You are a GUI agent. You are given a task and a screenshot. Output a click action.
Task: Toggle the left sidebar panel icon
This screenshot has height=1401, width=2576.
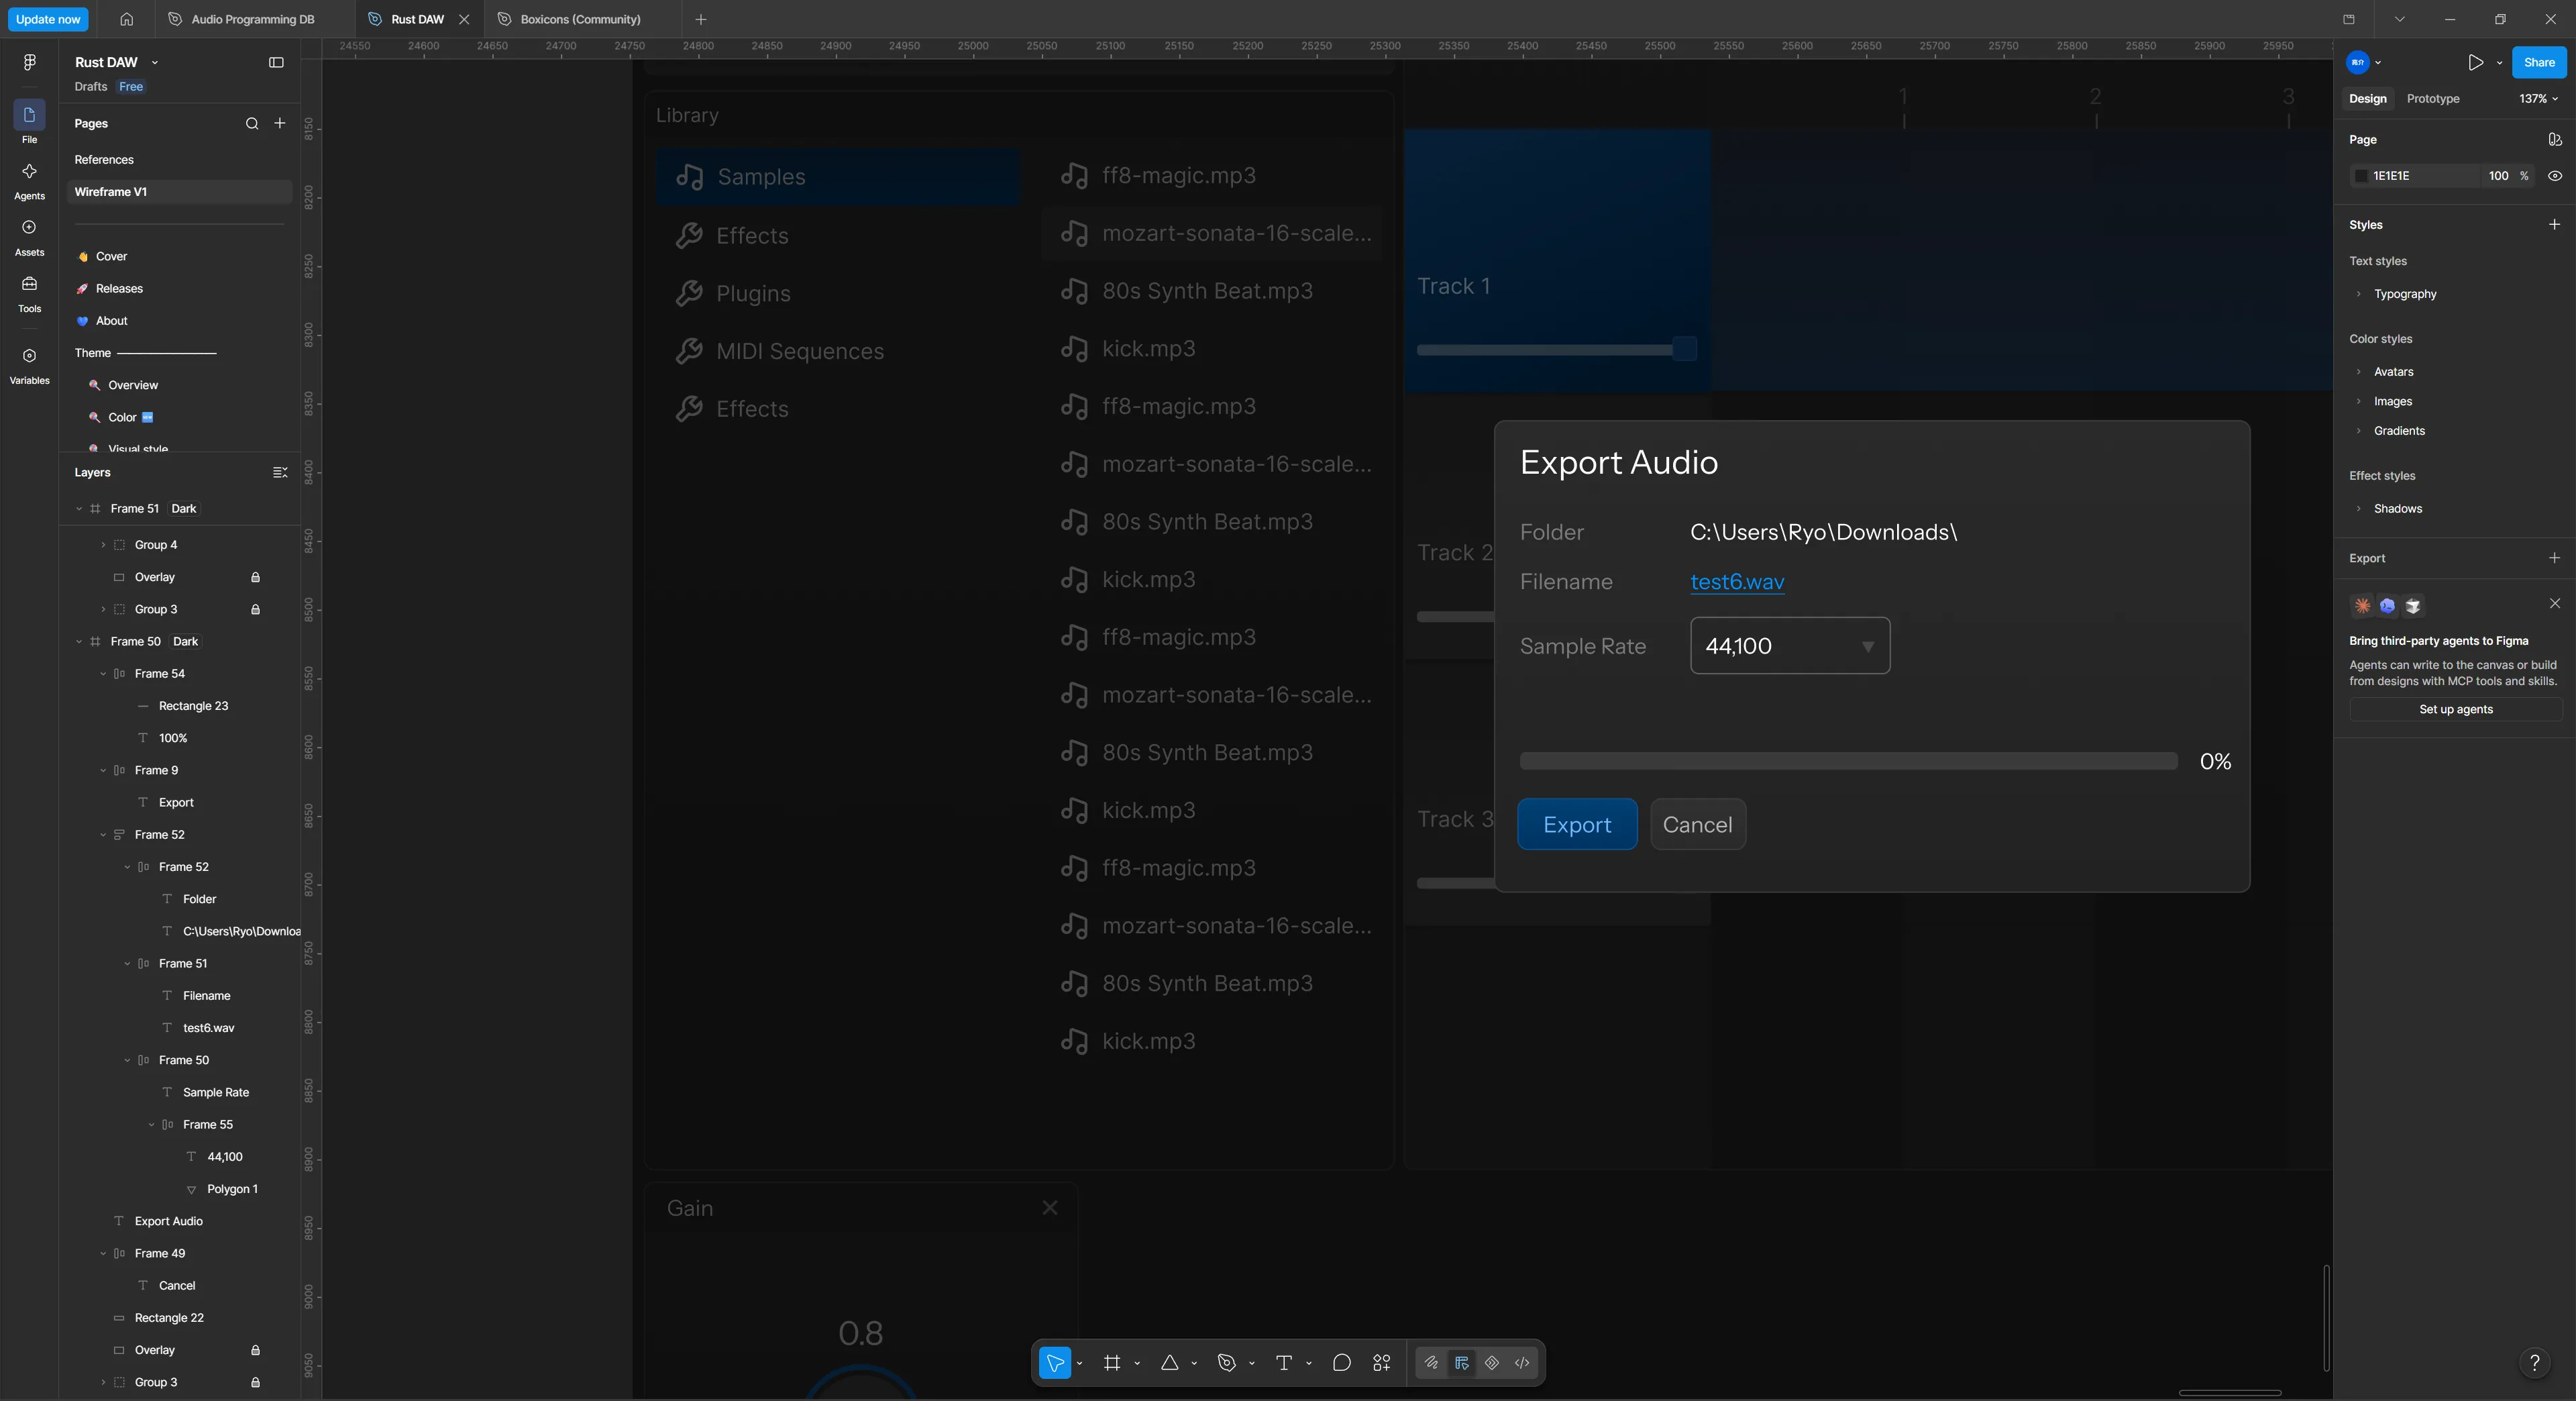276,62
